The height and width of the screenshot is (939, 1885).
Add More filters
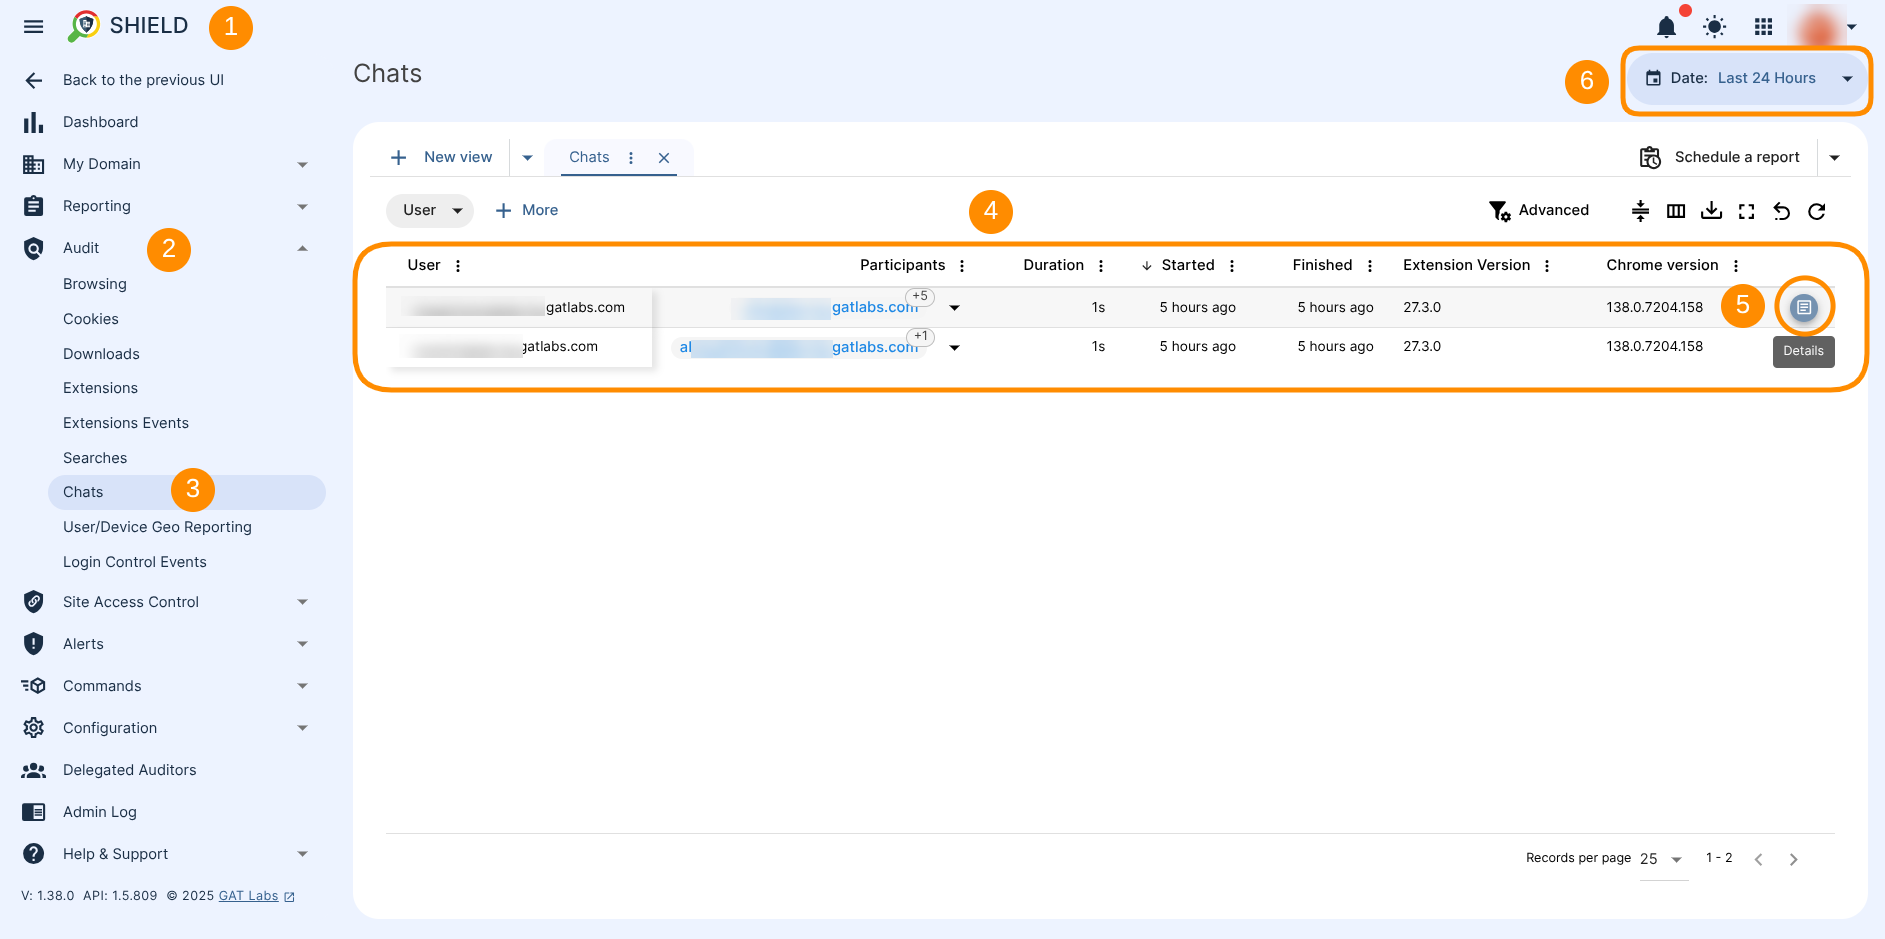527,210
